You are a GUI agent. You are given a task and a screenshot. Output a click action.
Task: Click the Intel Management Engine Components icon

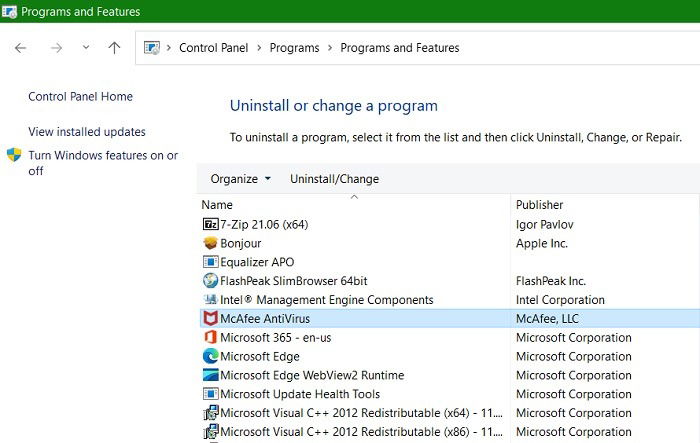pos(210,299)
